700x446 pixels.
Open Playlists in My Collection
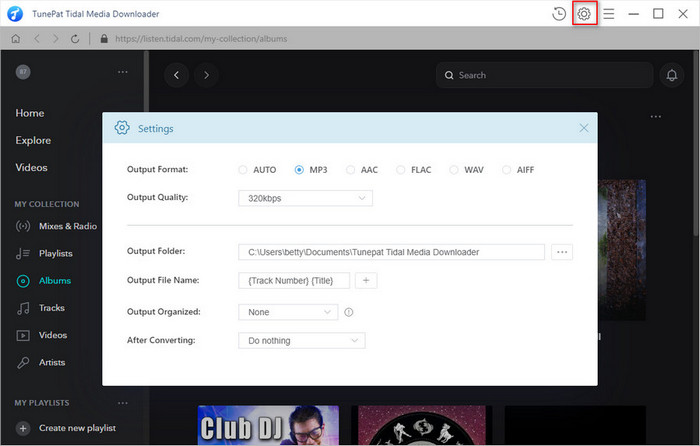point(44,254)
